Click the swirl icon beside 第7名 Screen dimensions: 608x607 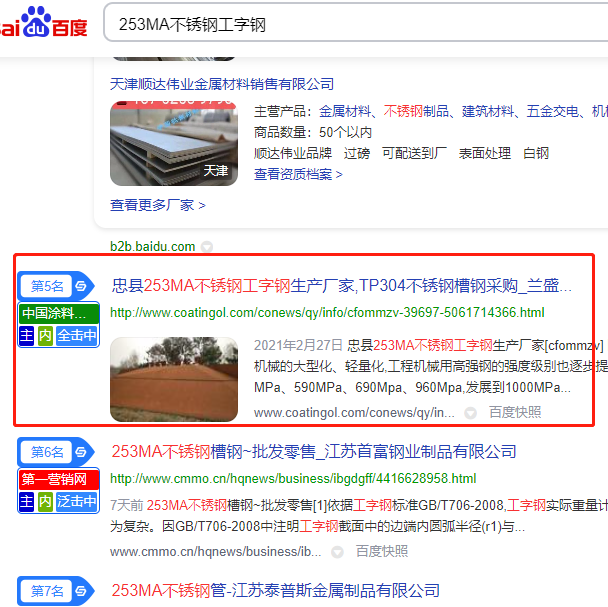point(81,591)
